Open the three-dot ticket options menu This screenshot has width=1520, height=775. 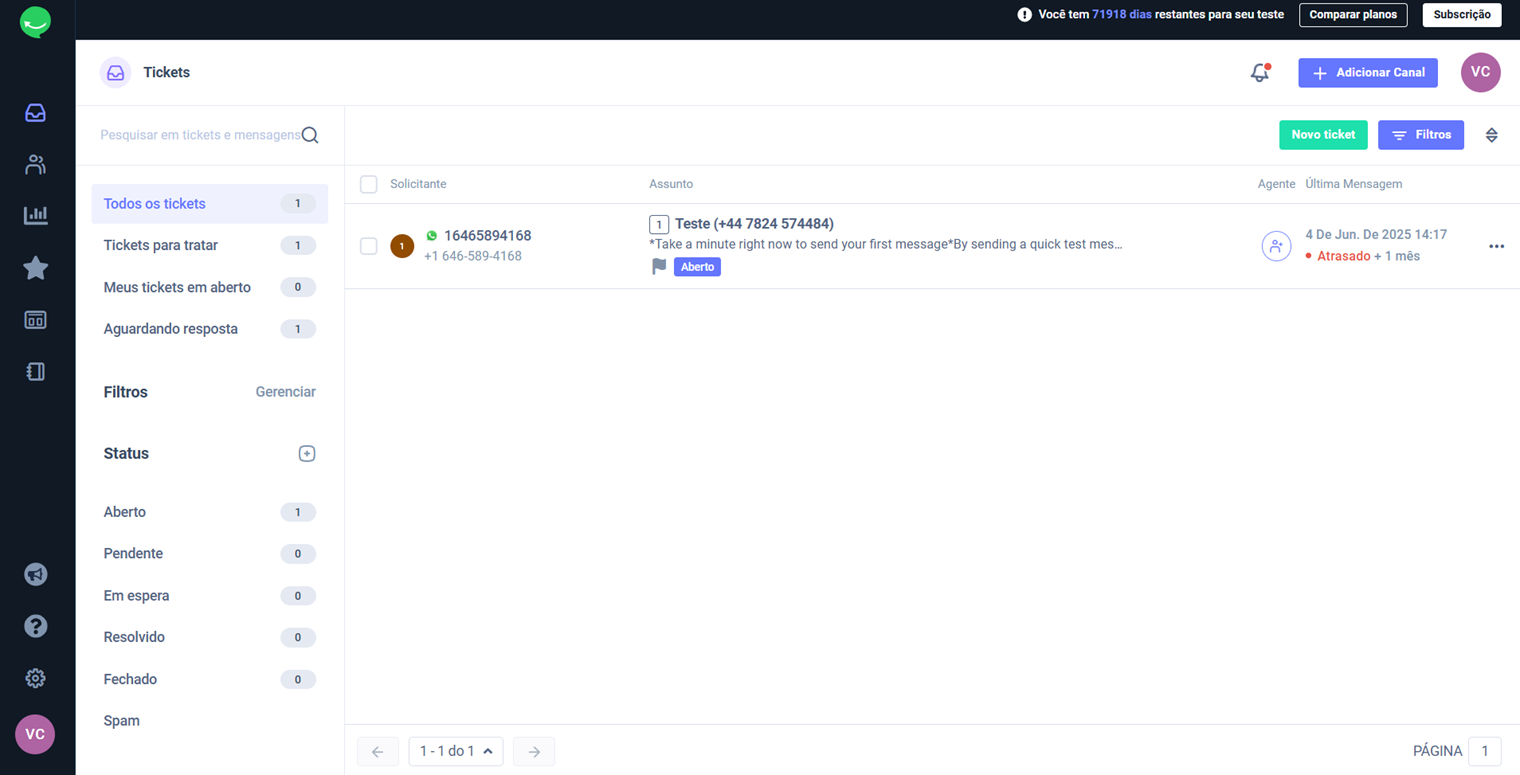pyautogui.click(x=1496, y=246)
